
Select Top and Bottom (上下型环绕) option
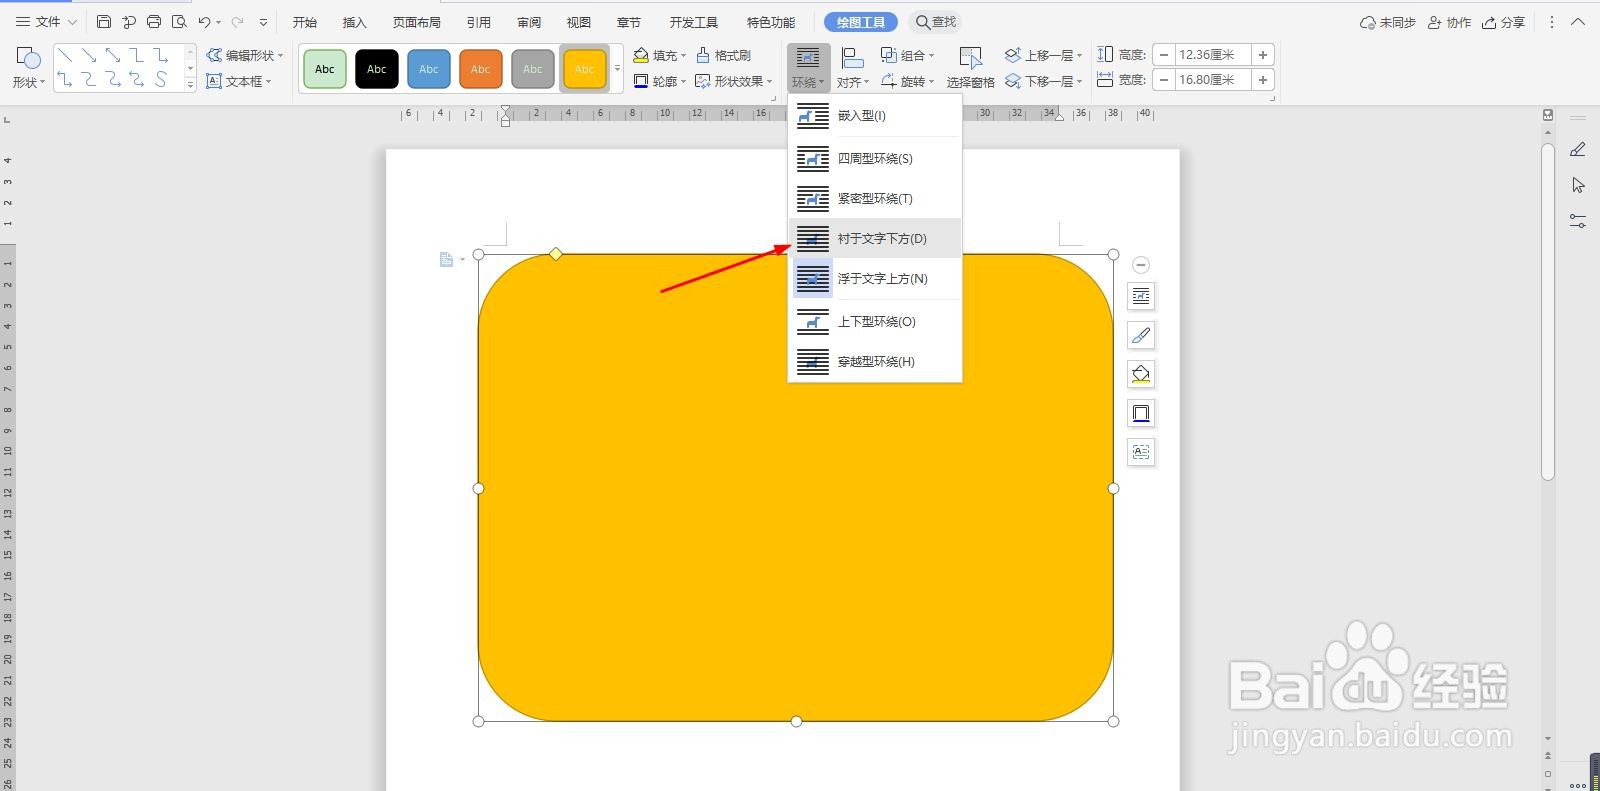pos(875,322)
